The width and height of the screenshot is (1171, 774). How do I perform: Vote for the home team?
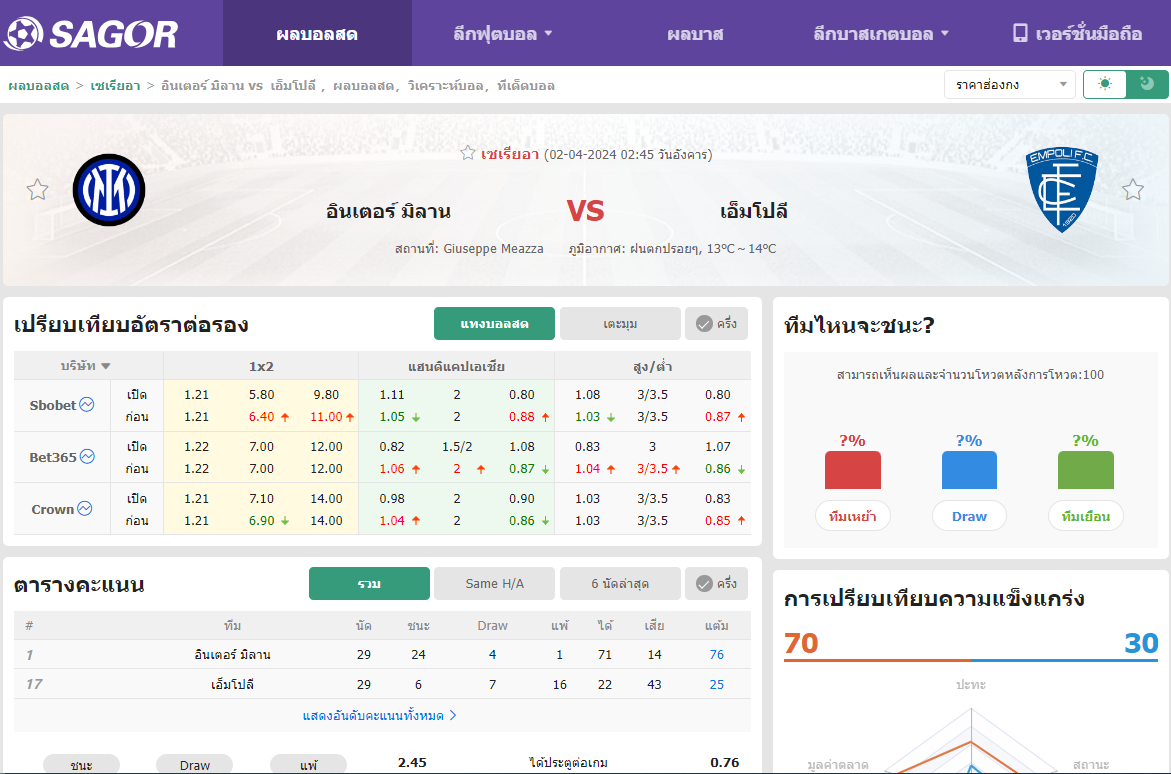coord(852,516)
